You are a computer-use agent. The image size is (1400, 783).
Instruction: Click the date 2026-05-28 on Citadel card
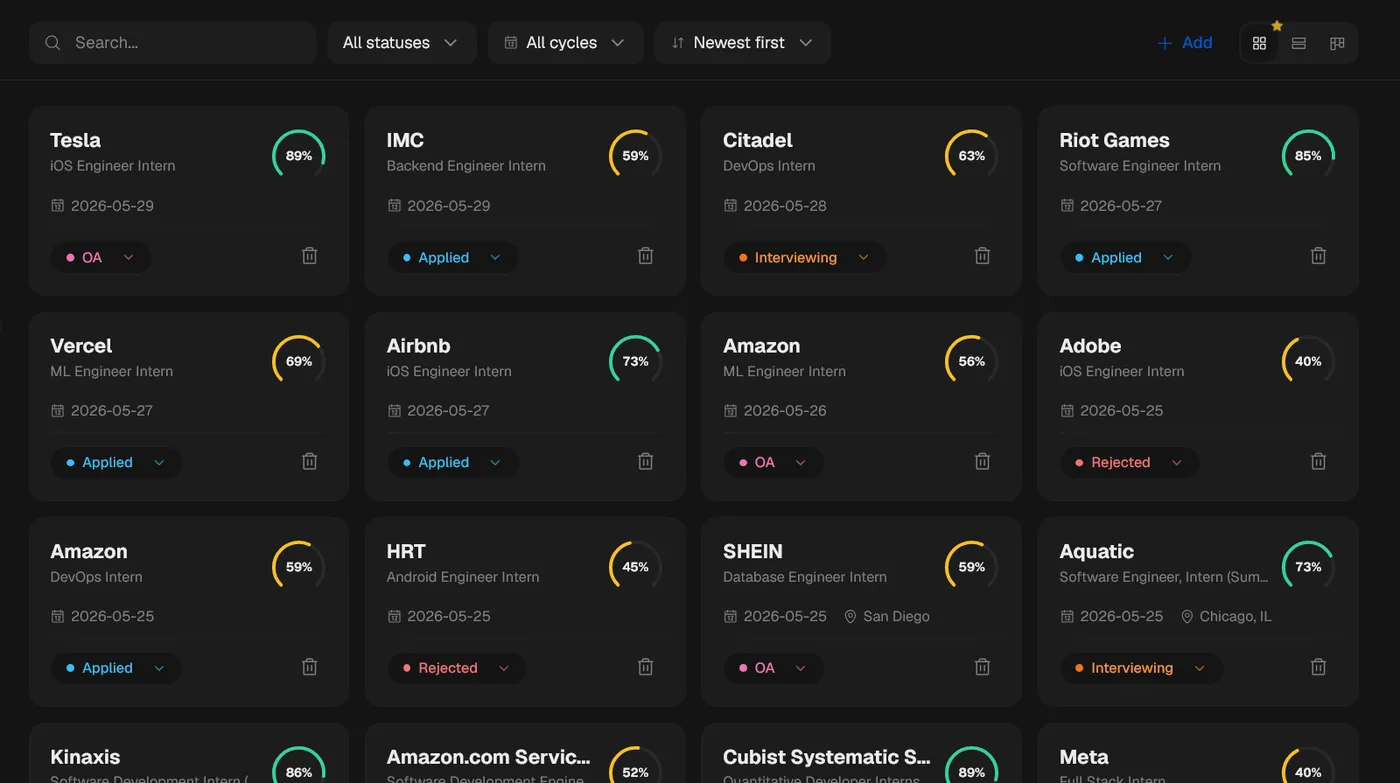(x=775, y=206)
